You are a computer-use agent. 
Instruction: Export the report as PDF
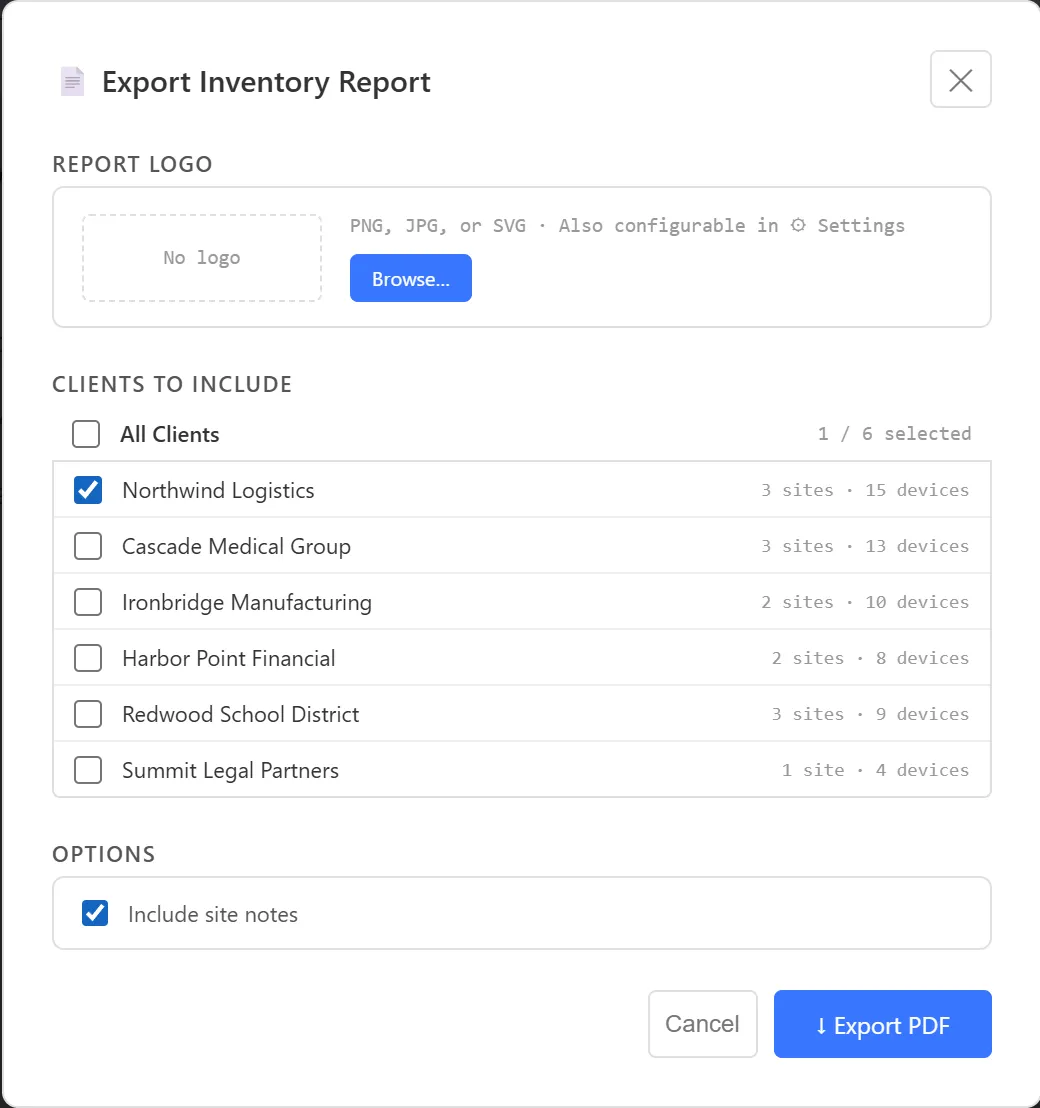[882, 1024]
